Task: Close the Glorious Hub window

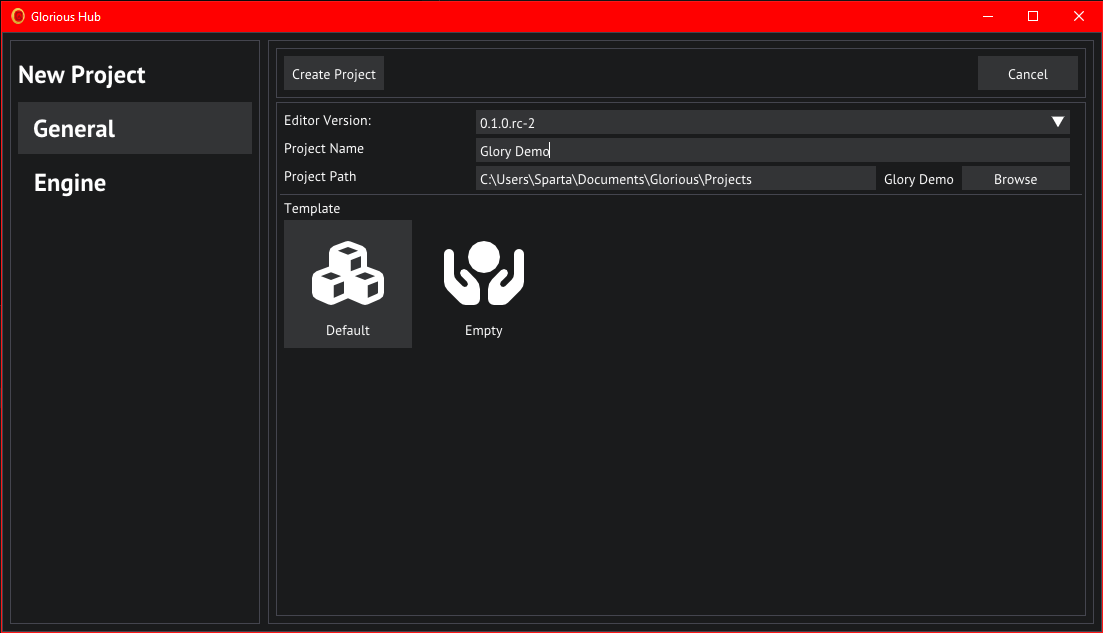Action: 1079,16
